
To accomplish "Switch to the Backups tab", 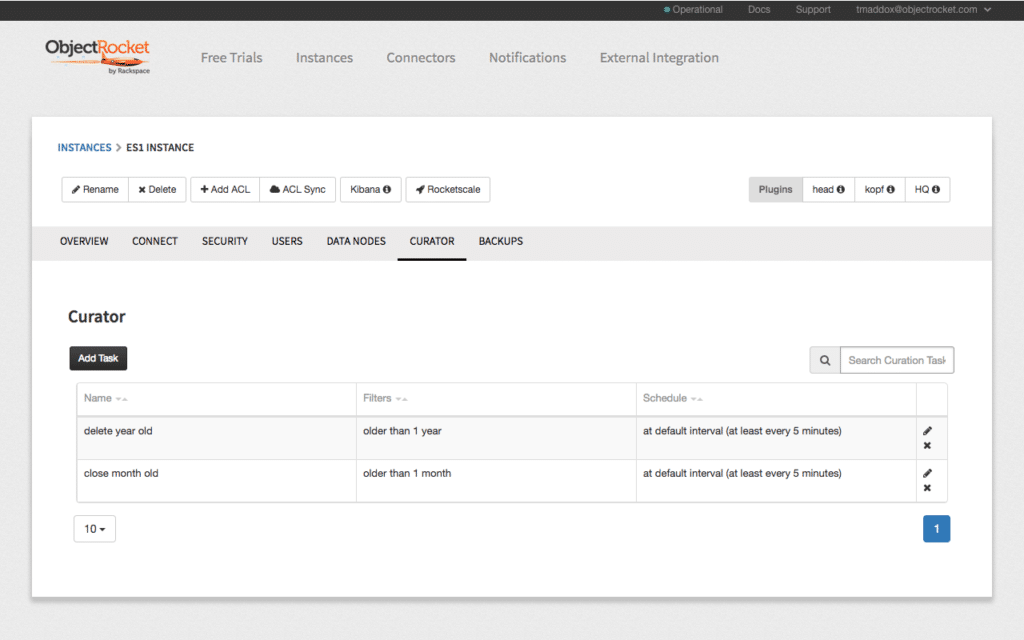I will click(x=500, y=241).
